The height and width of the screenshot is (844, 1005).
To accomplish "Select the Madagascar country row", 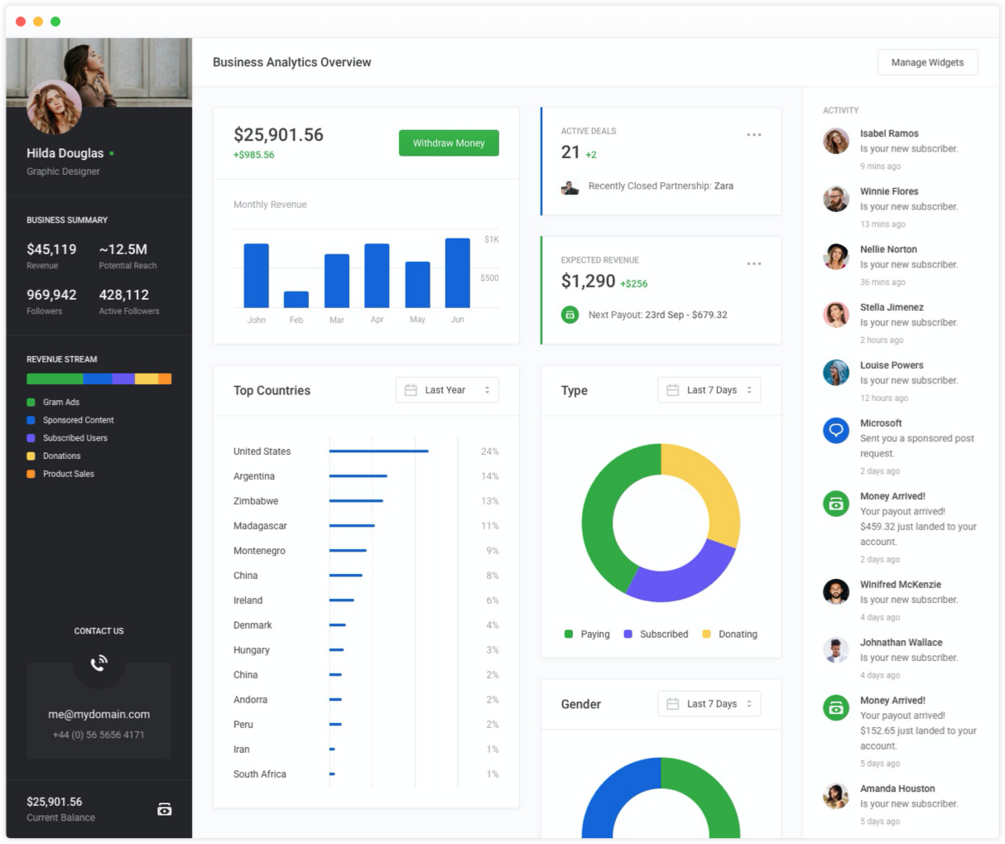I will 366,525.
